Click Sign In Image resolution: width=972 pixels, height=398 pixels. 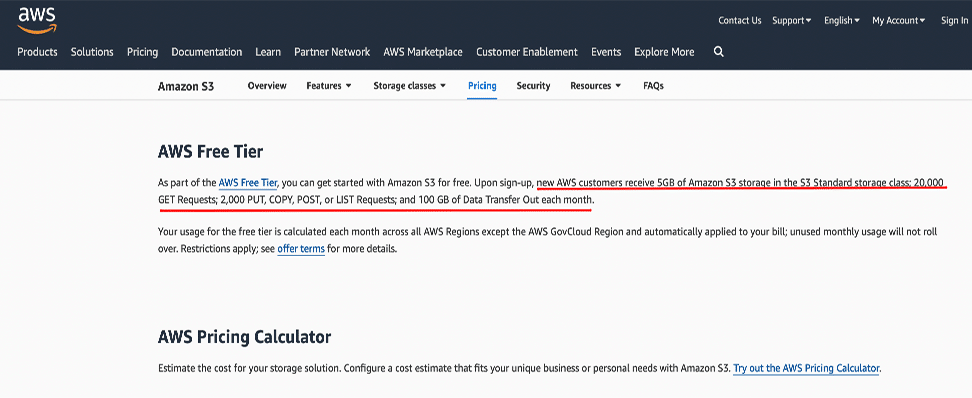coord(954,20)
